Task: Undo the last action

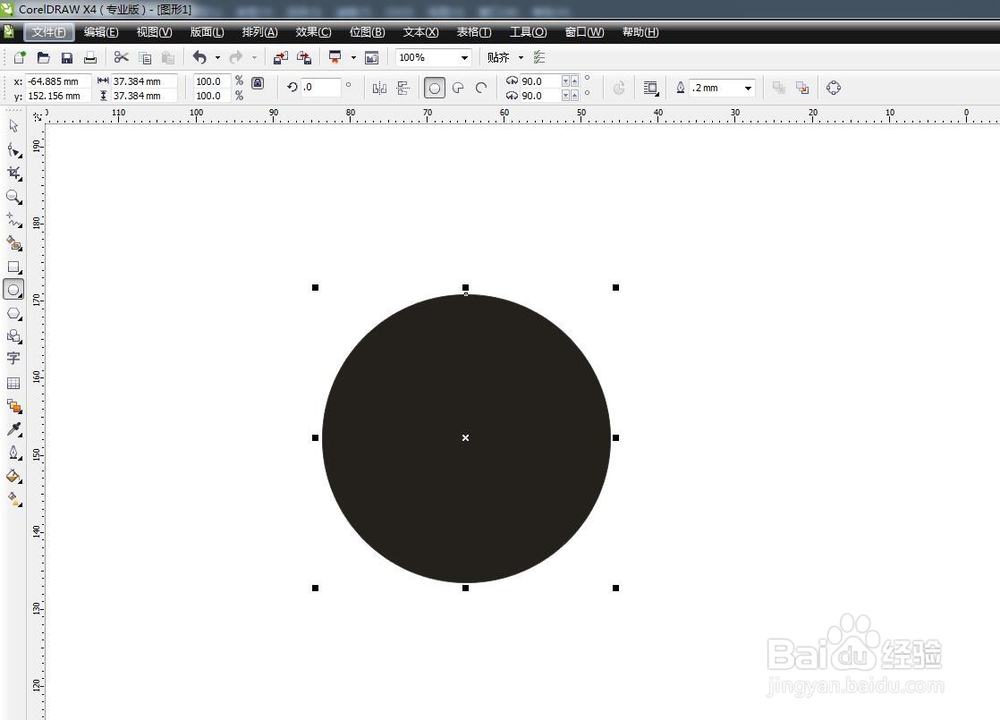Action: coord(200,57)
